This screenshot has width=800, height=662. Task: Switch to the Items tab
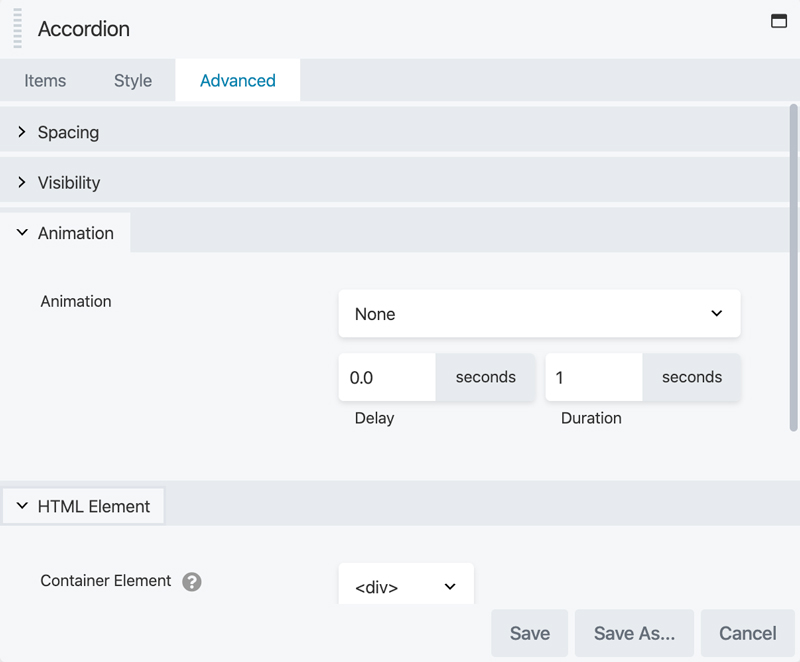click(x=45, y=81)
